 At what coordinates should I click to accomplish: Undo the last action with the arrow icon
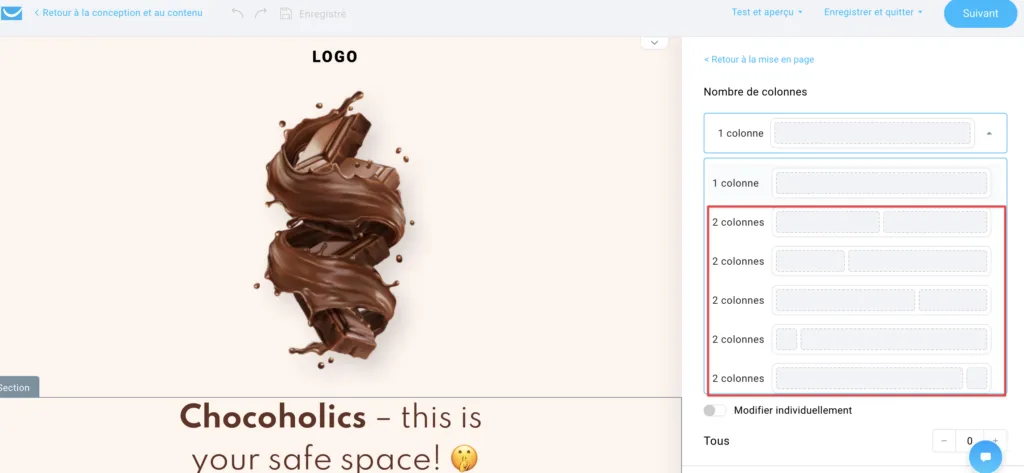[x=238, y=13]
